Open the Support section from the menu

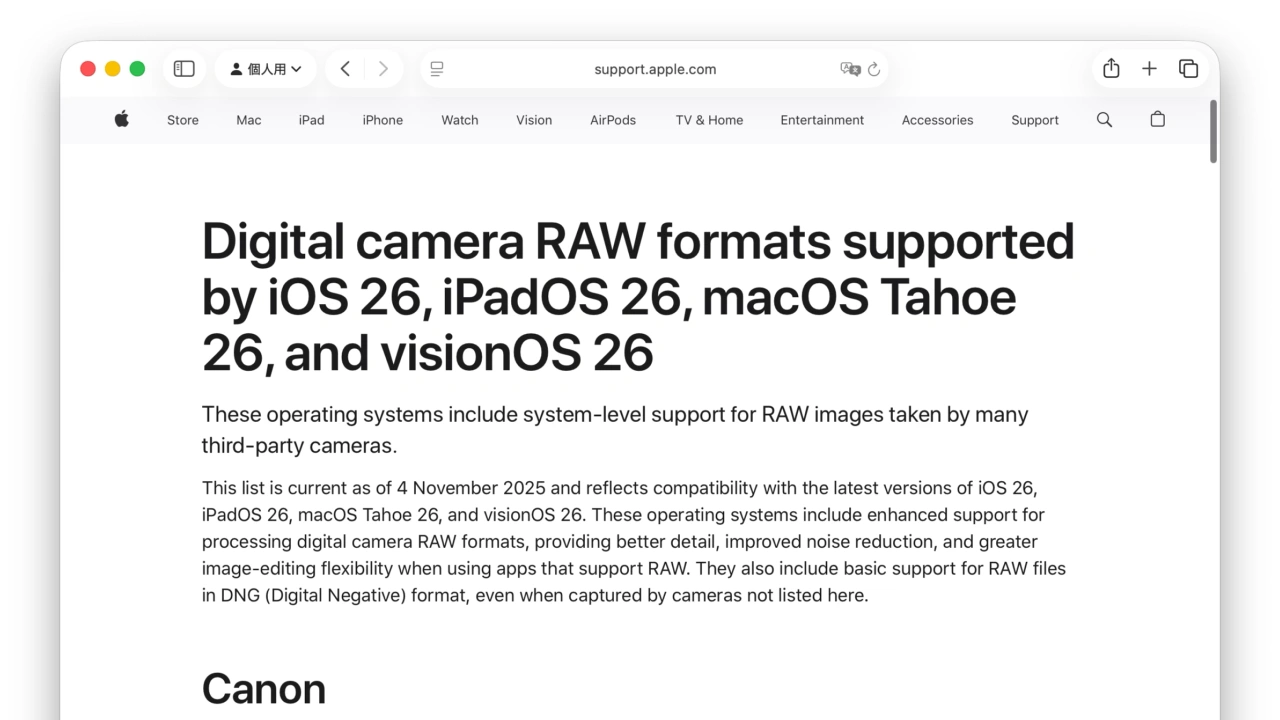click(x=1034, y=119)
